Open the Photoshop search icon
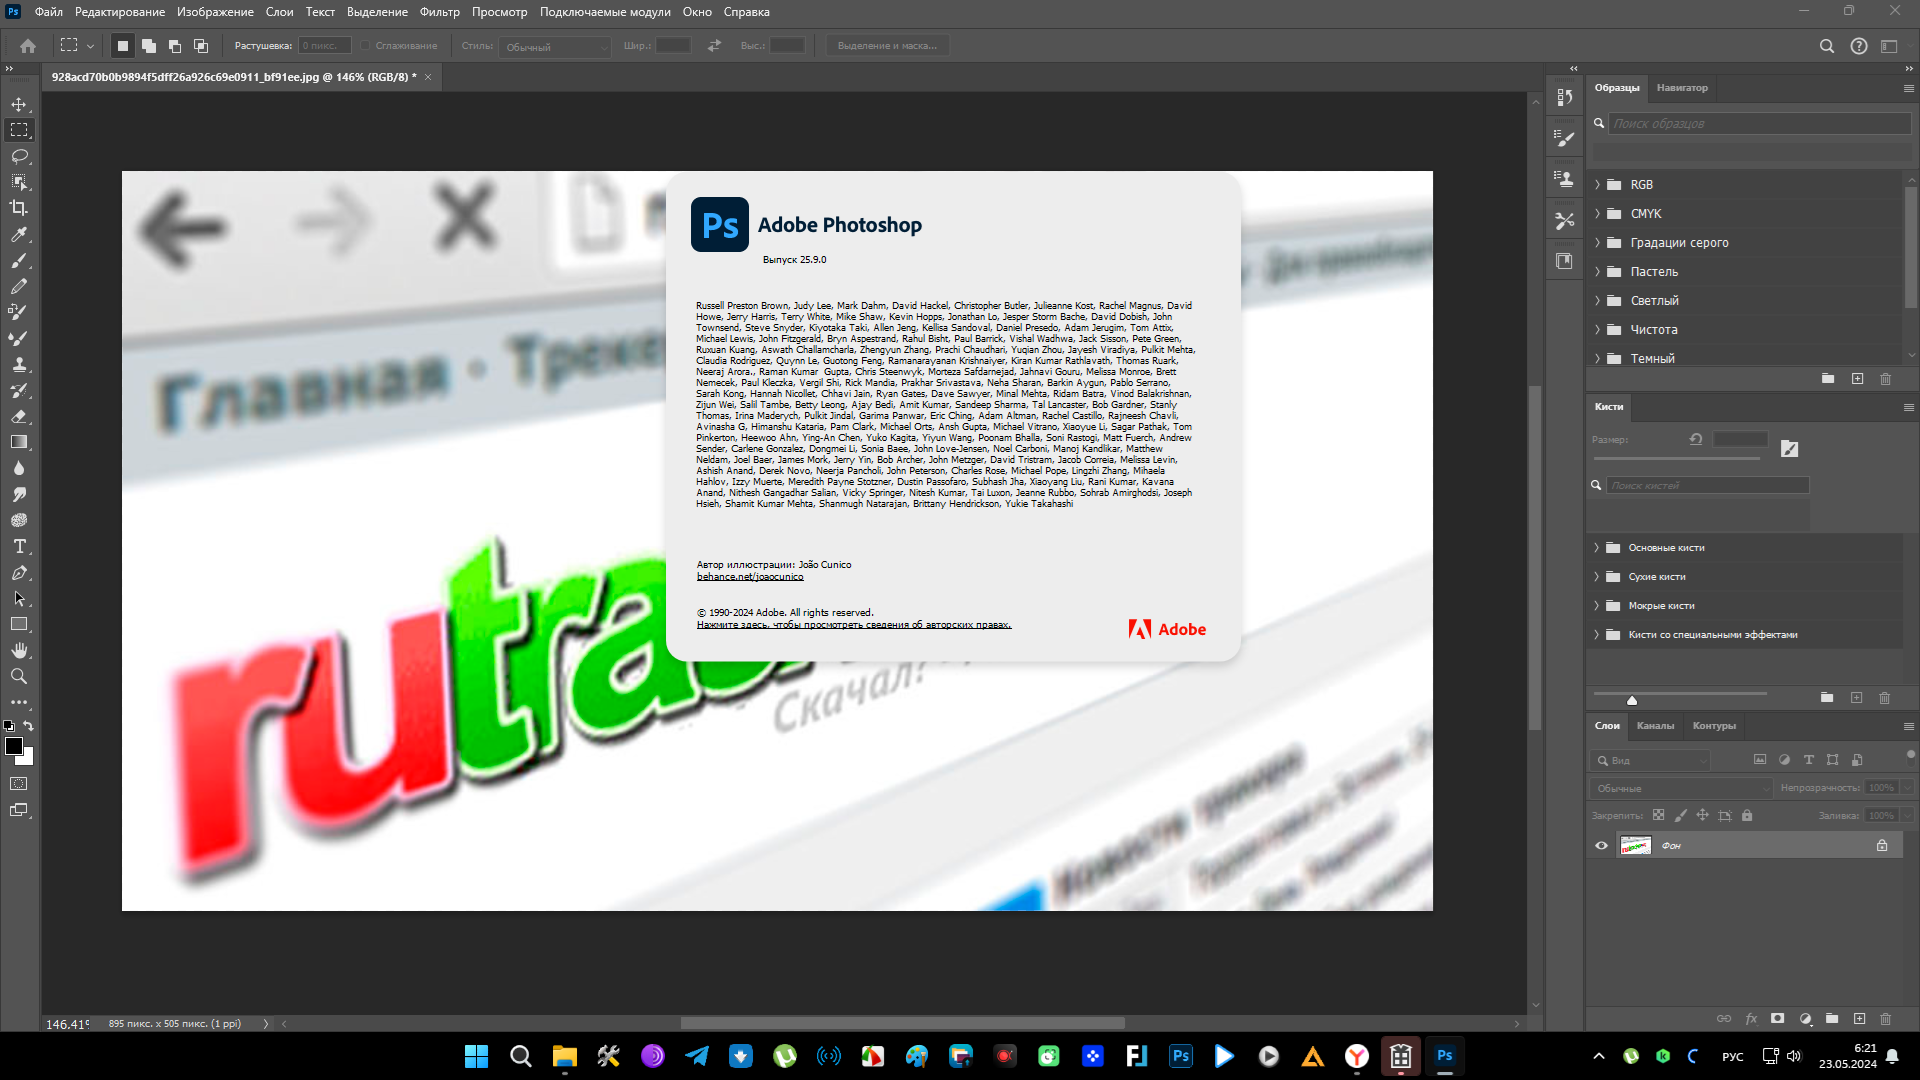The width and height of the screenshot is (1920, 1080). (x=1827, y=46)
